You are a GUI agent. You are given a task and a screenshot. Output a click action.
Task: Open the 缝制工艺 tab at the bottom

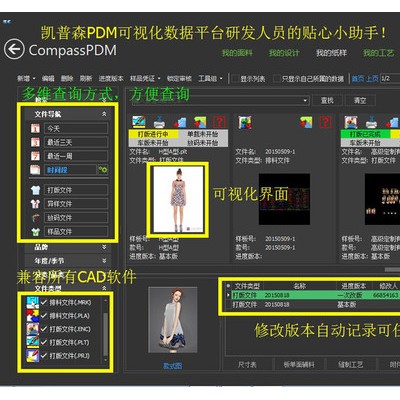[350, 365]
